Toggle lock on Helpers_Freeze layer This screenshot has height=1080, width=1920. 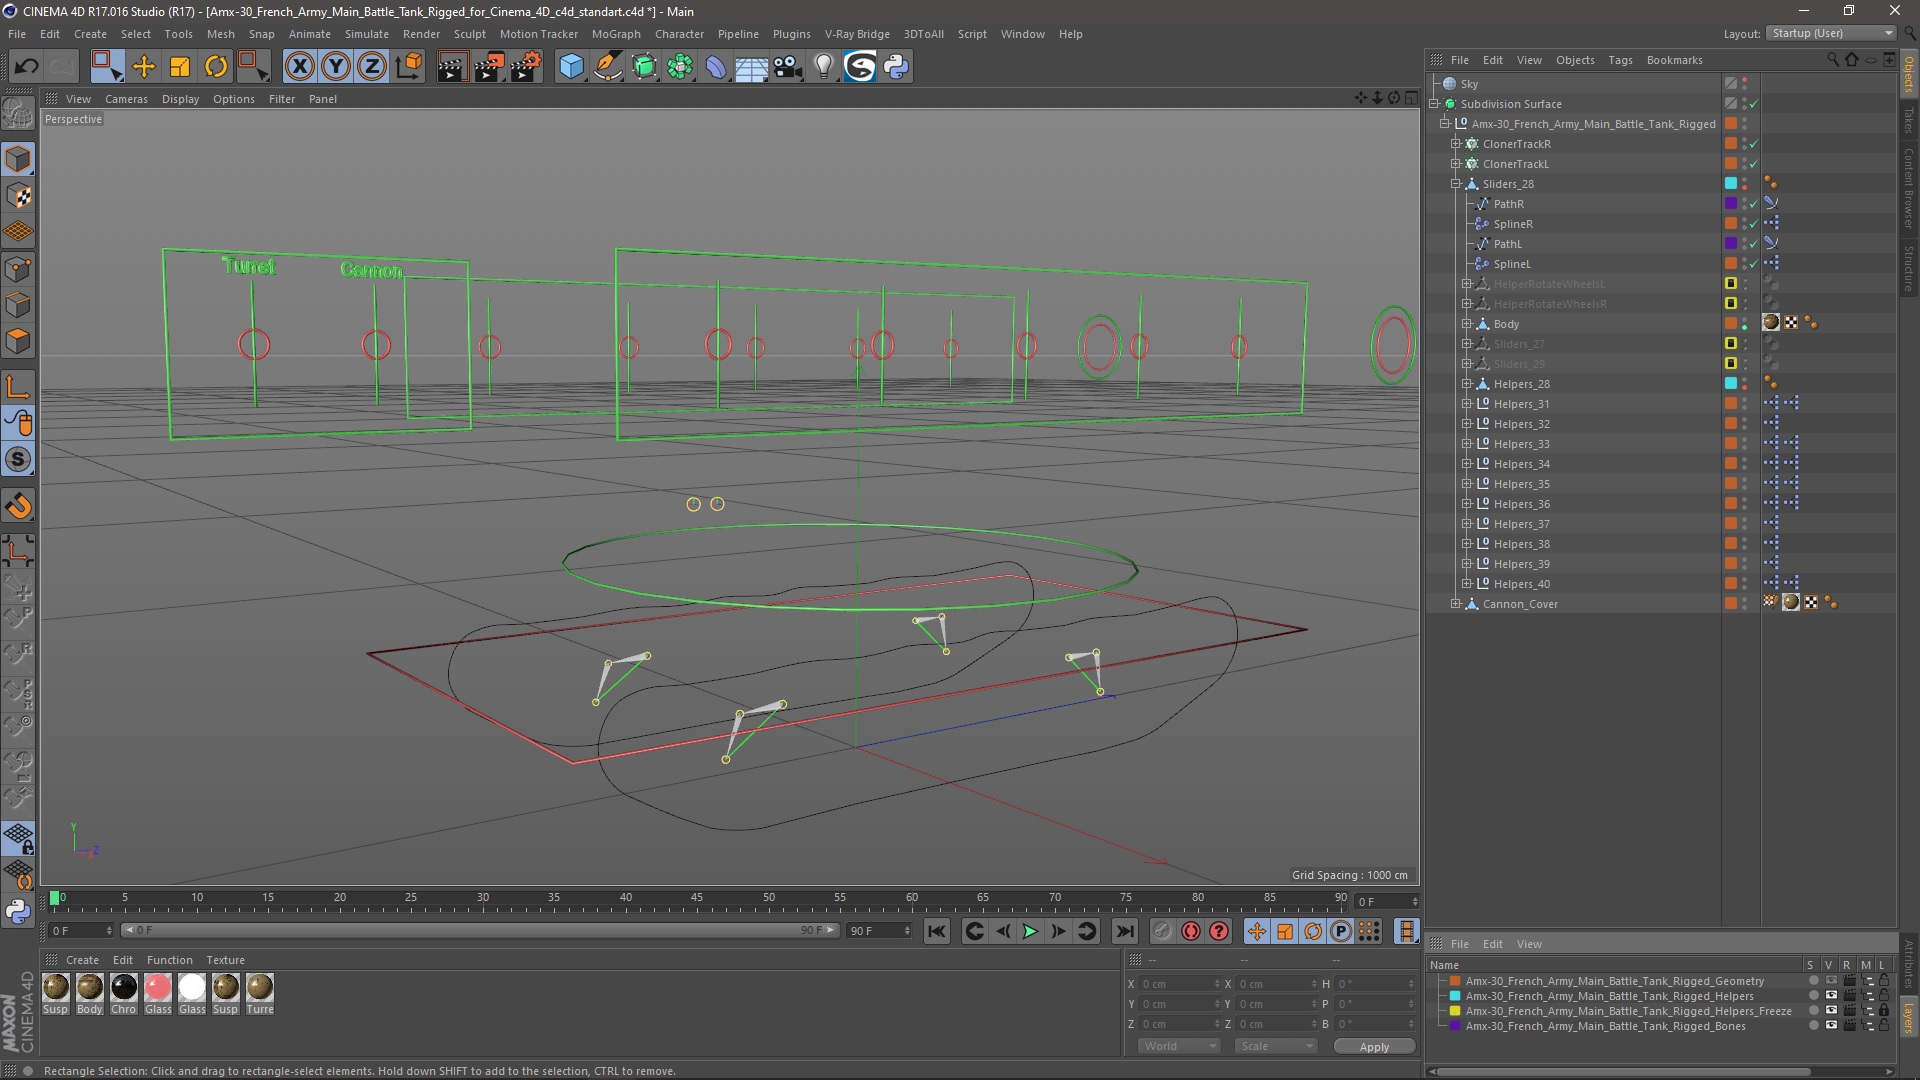[x=1884, y=1011]
